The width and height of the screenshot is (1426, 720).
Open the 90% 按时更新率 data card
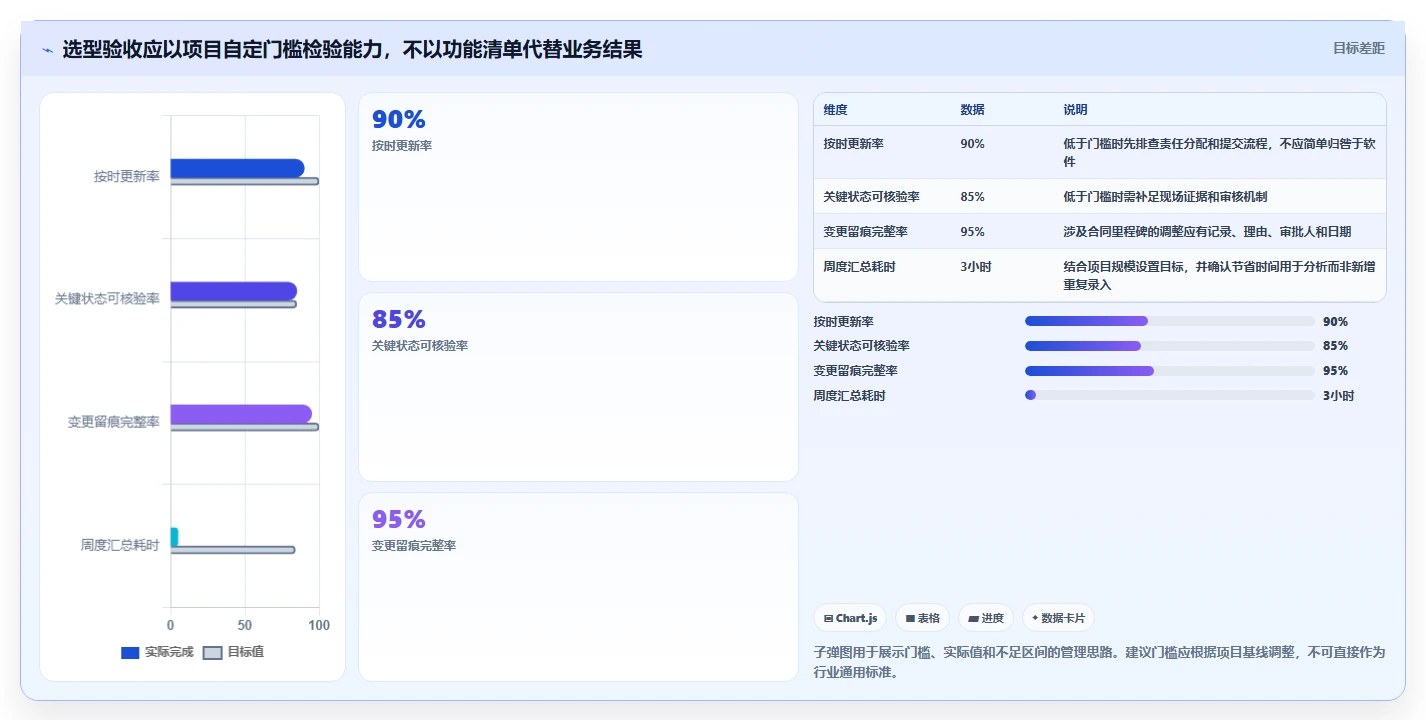[578, 187]
